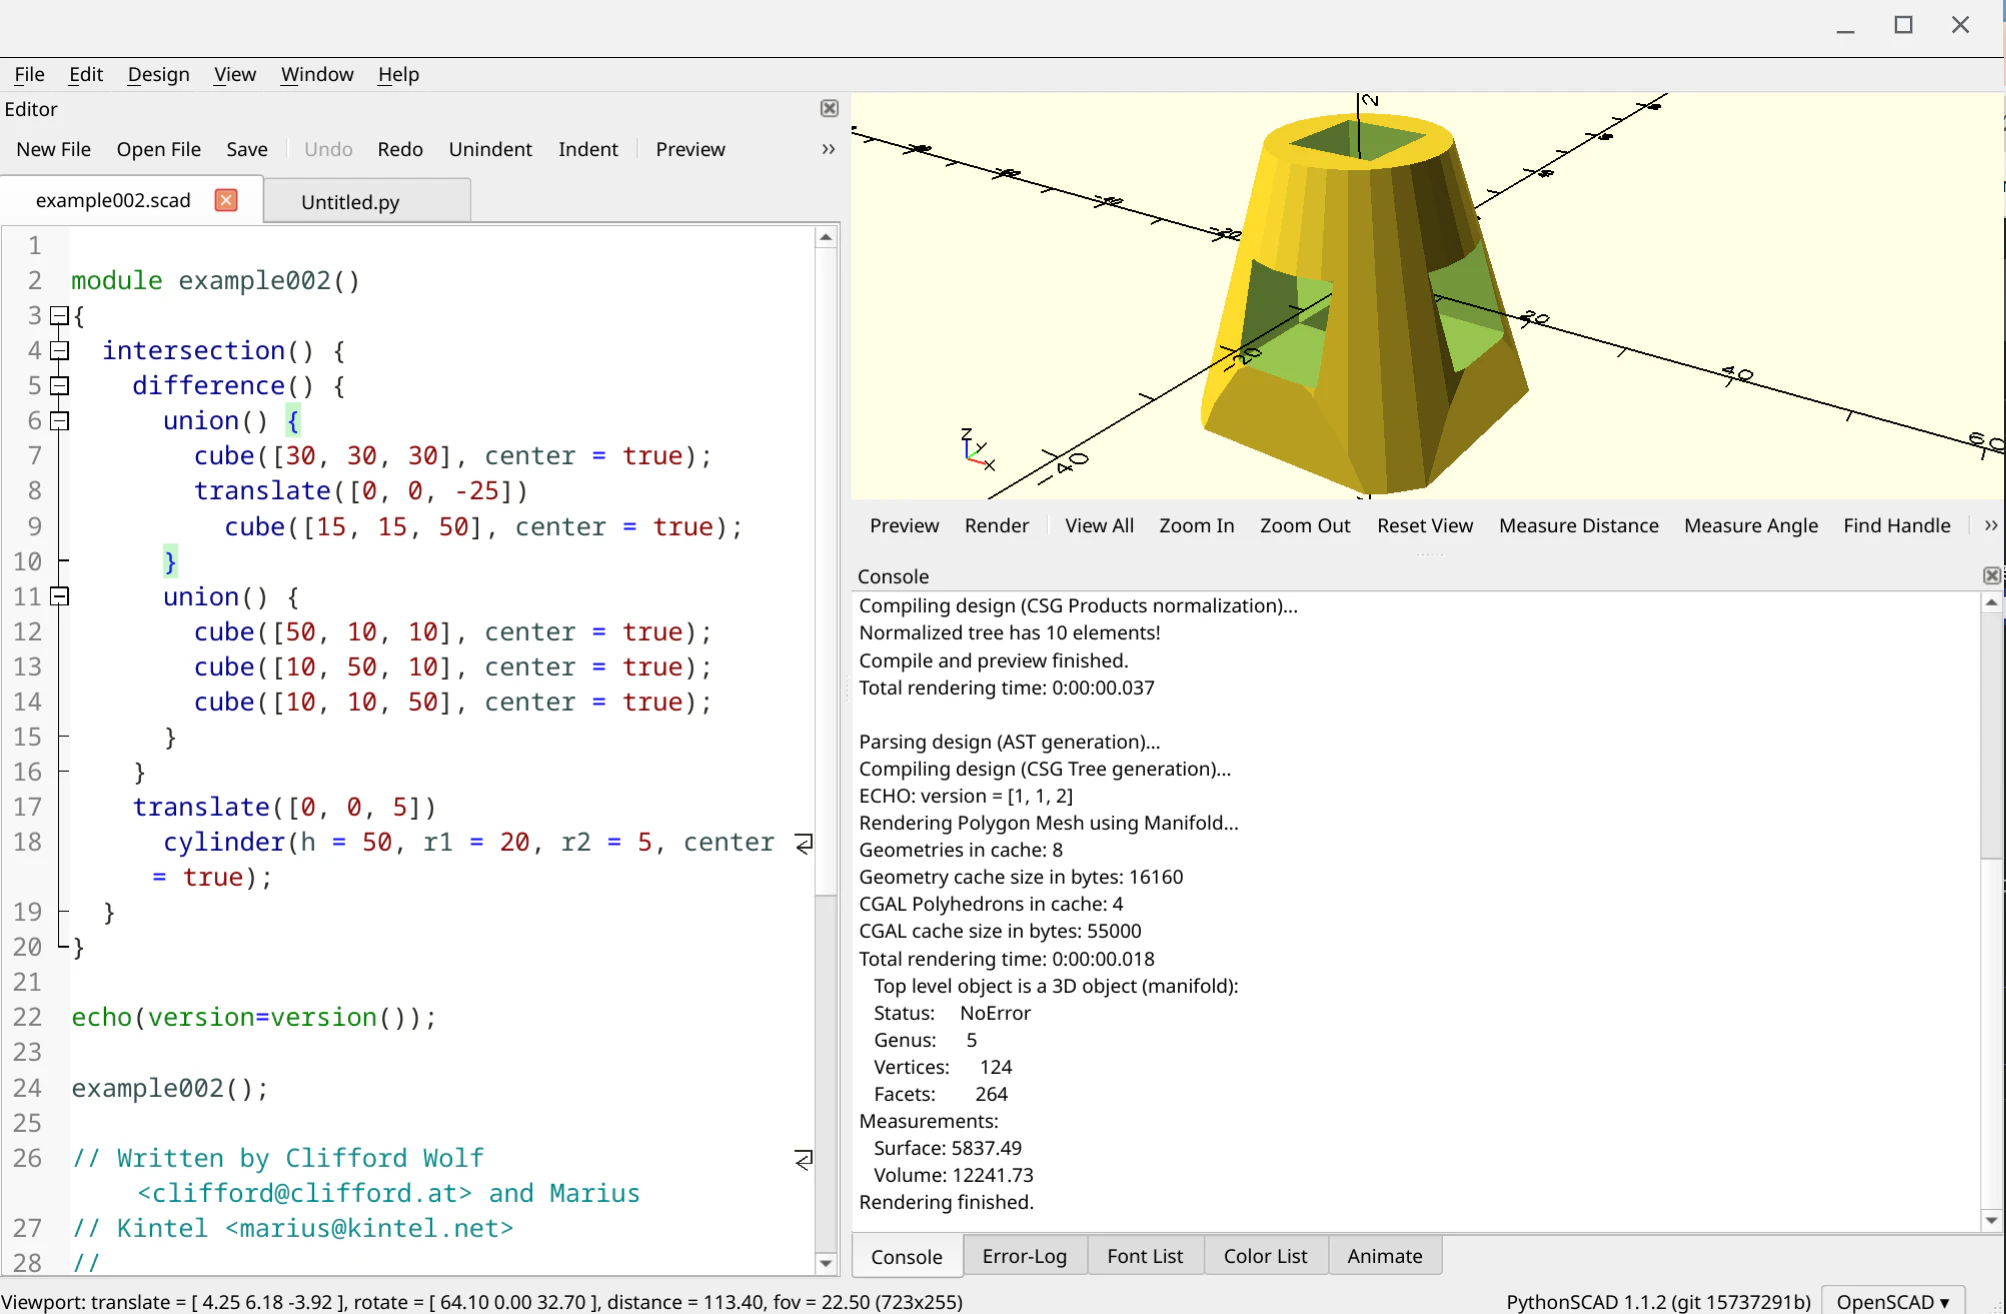The width and height of the screenshot is (2006, 1314).
Task: Click the line-wrap arrow on line 18
Action: coord(803,843)
